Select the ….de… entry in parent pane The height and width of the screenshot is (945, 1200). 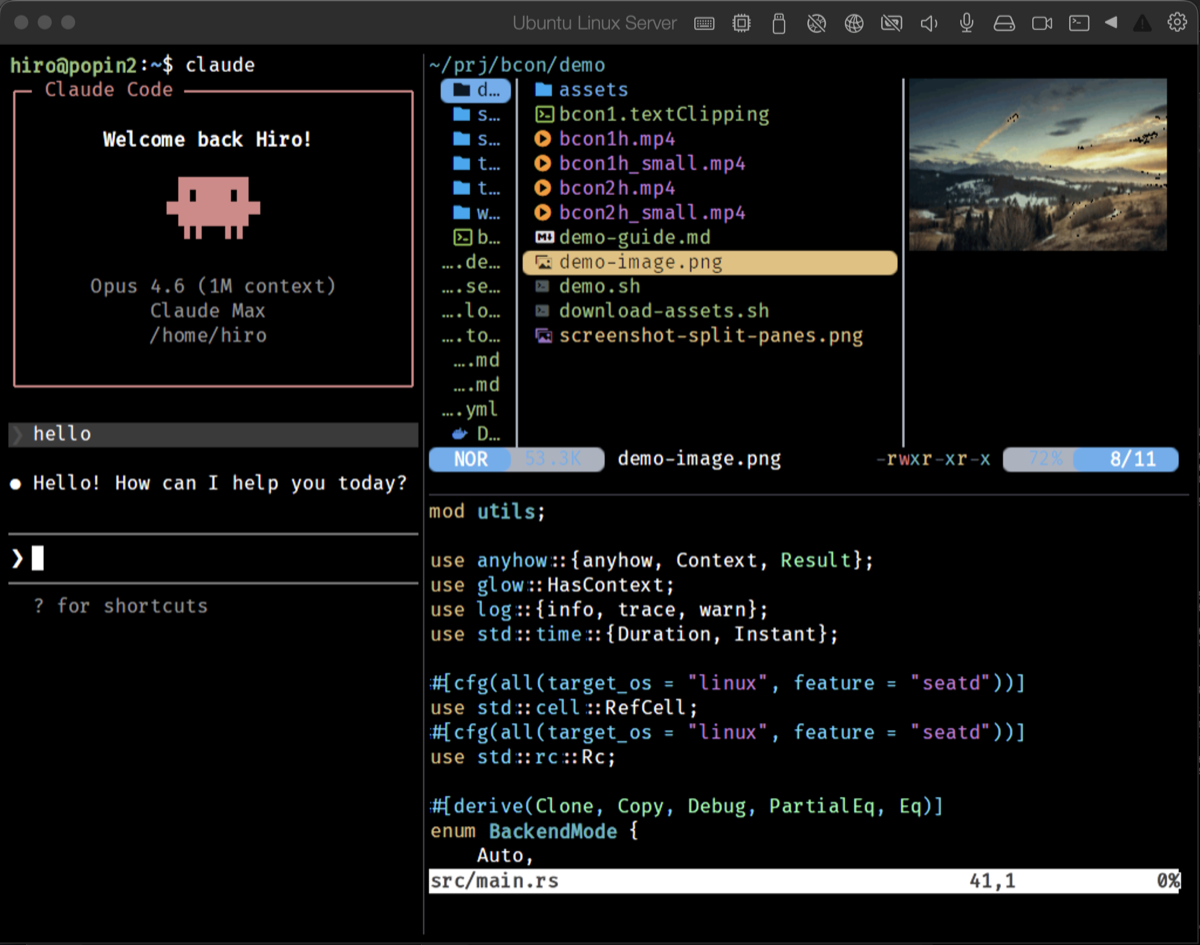pyautogui.click(x=471, y=262)
